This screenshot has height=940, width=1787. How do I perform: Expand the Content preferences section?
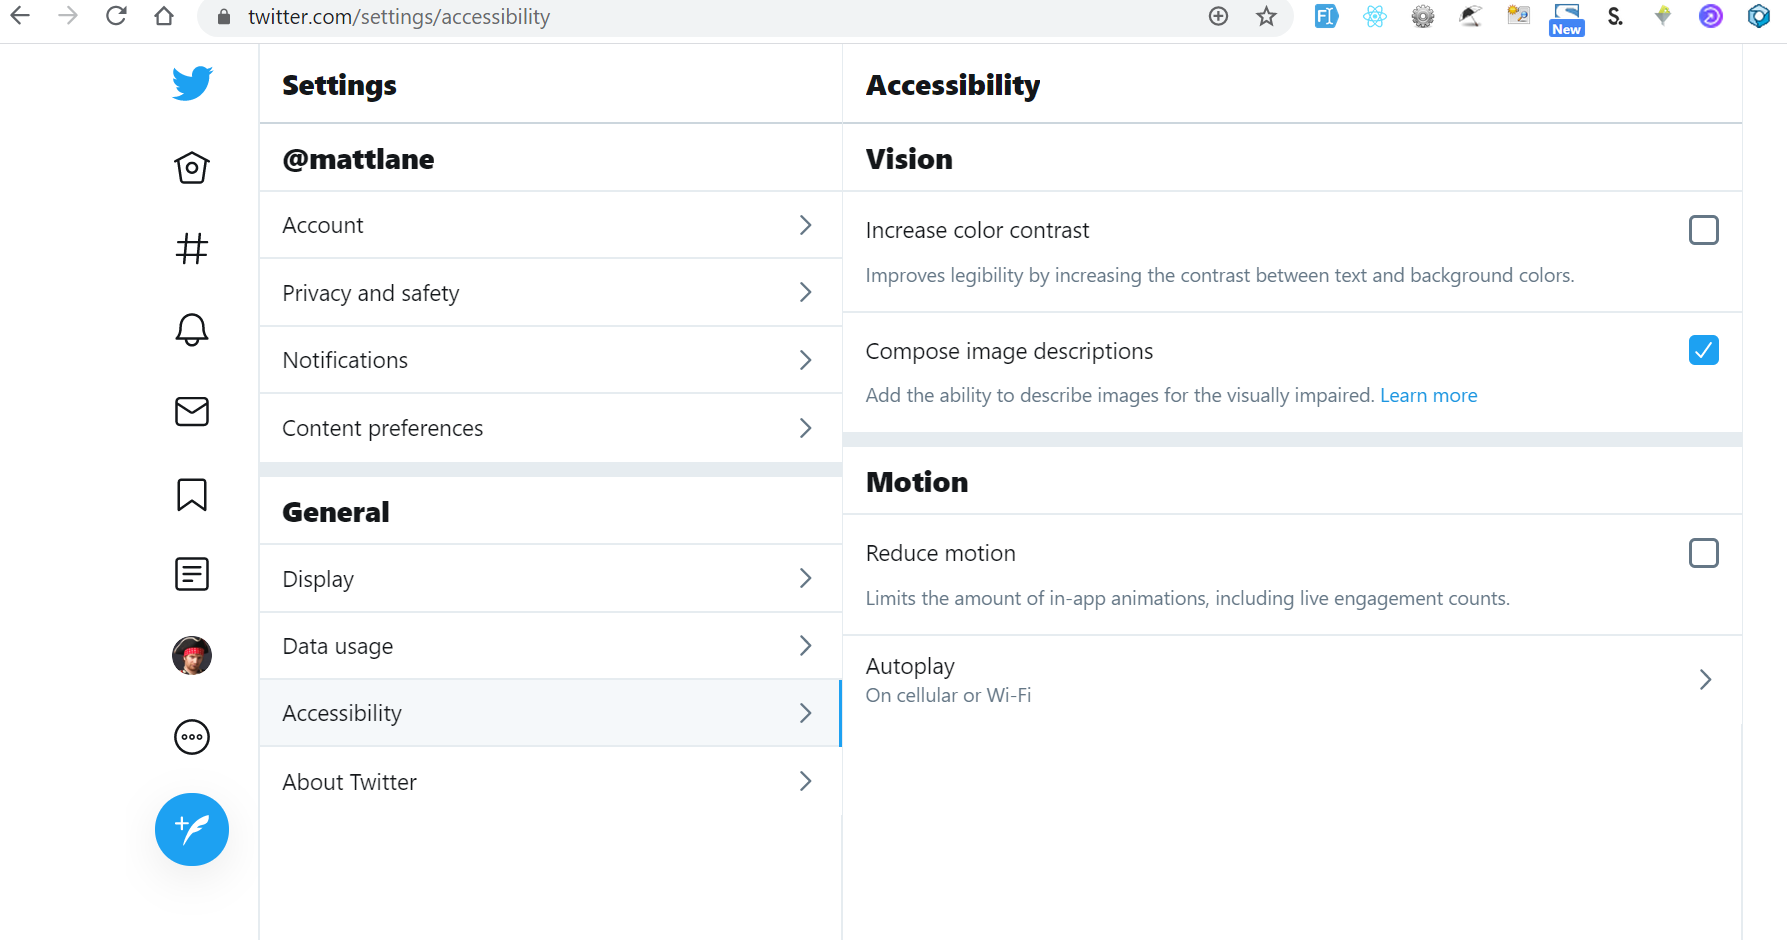click(550, 427)
